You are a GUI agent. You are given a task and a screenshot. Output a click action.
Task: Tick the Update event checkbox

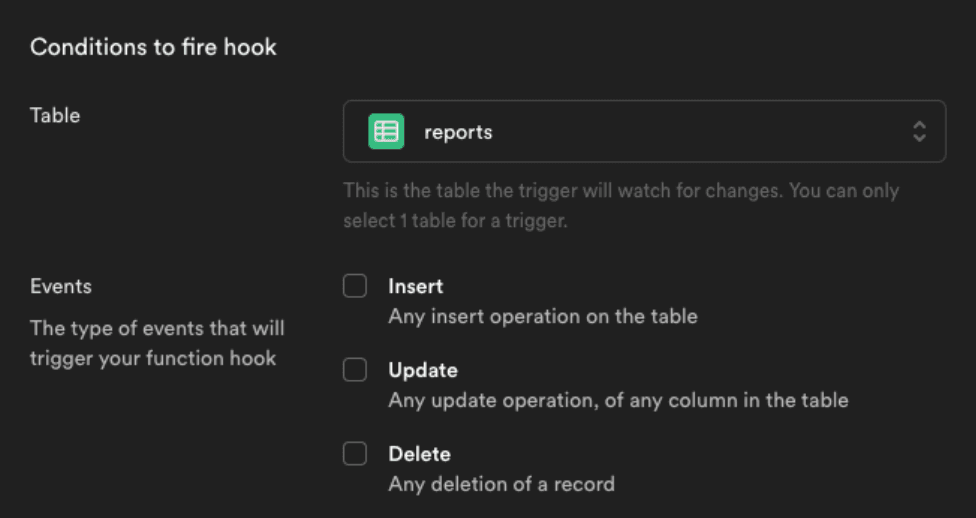click(355, 371)
